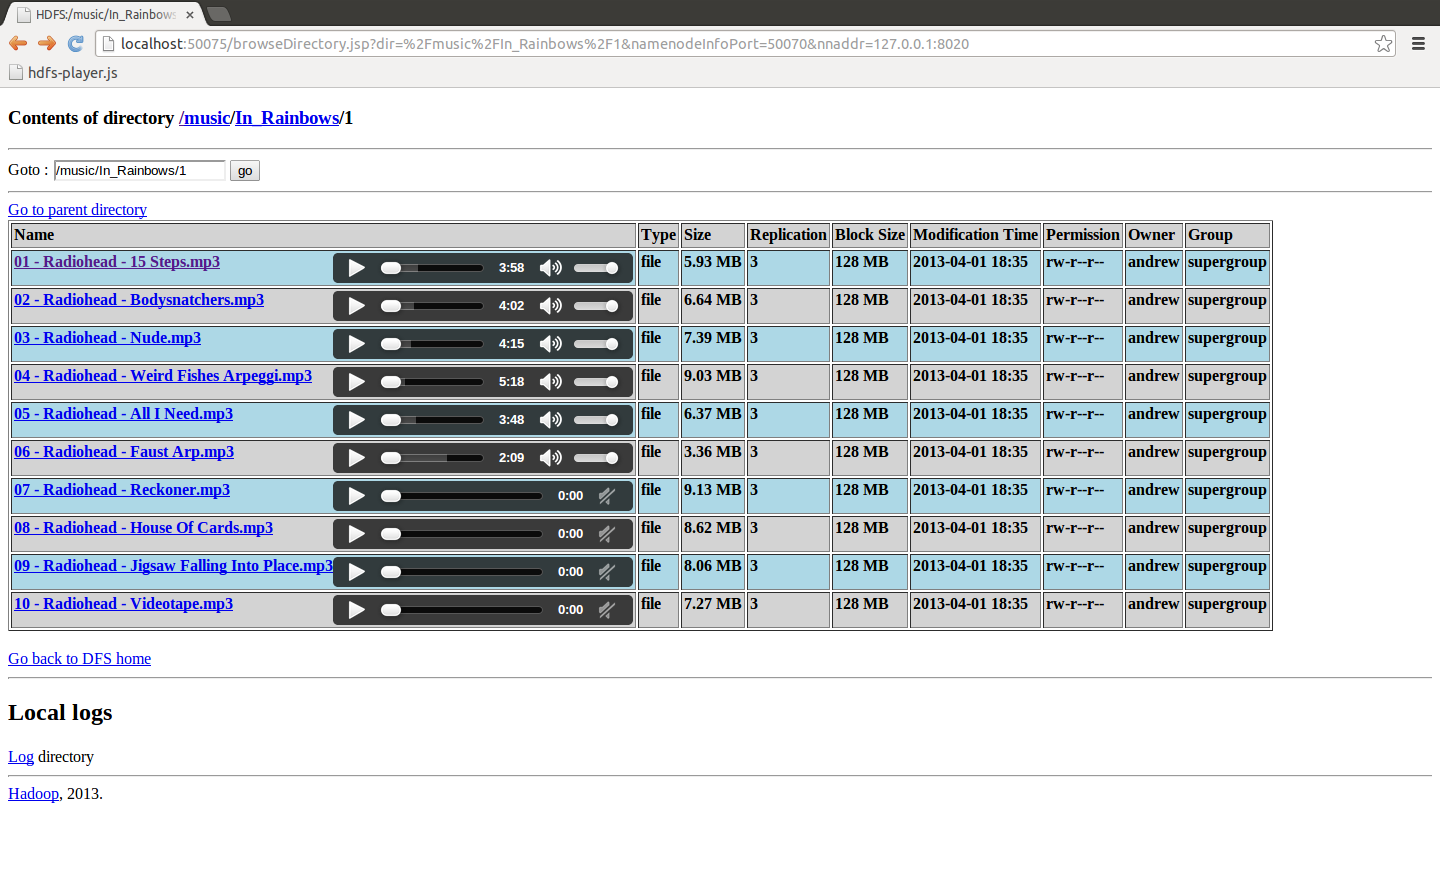
Task: Click the browser back arrow
Action: click(x=18, y=43)
